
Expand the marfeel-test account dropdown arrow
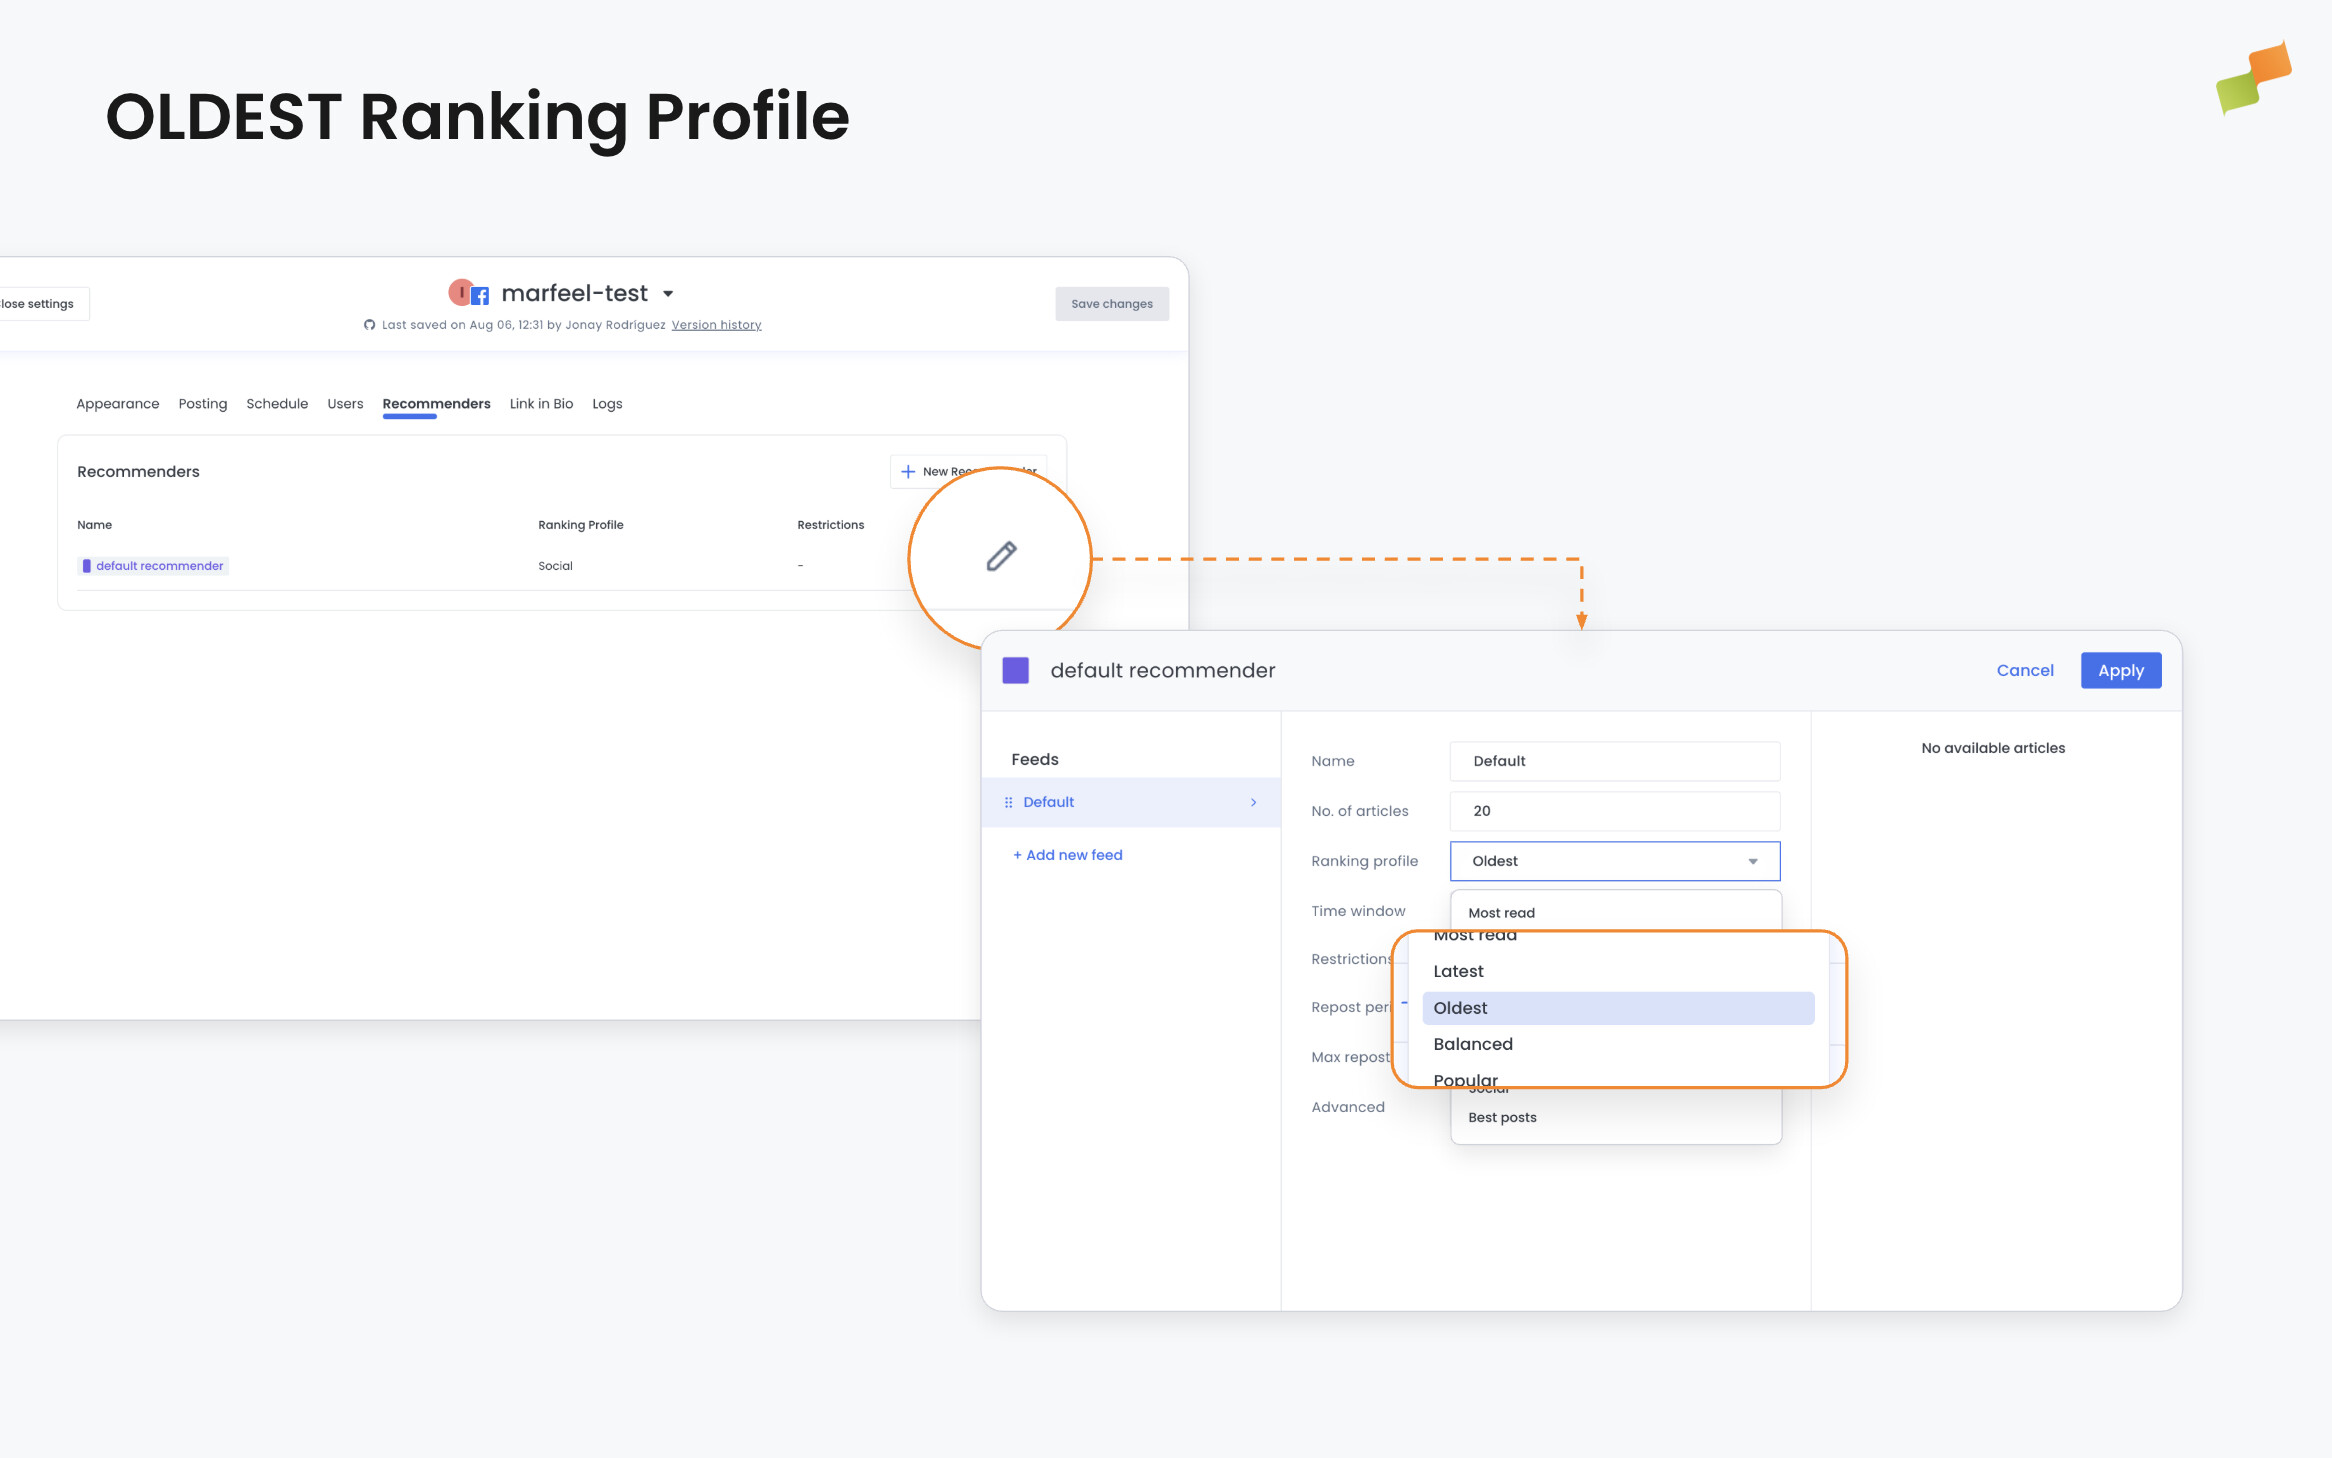668,294
